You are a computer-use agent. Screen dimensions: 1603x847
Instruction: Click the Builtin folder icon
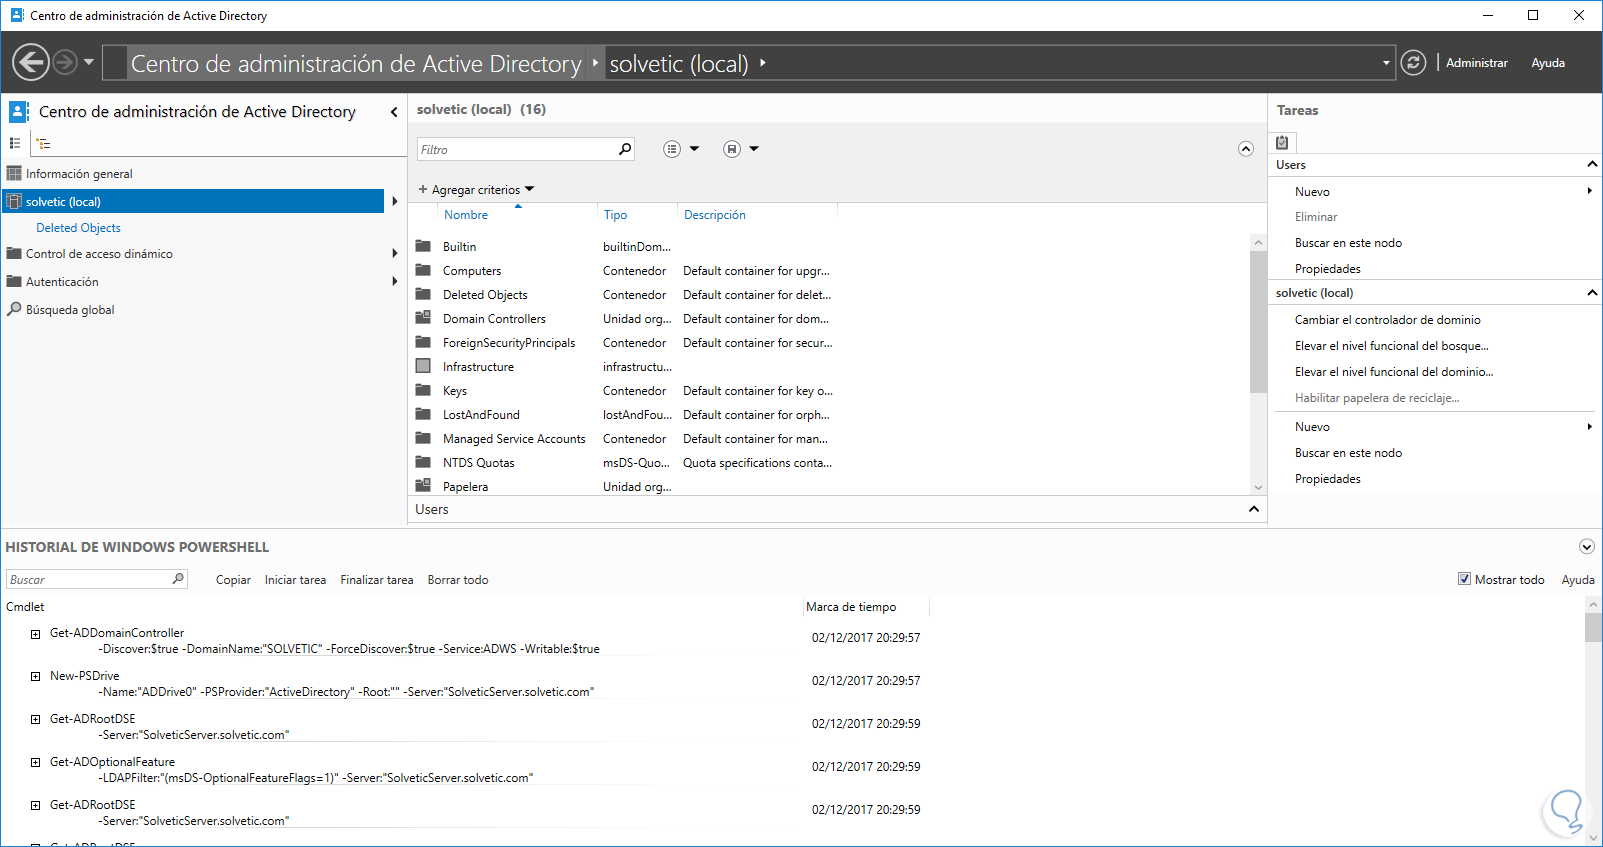(423, 246)
